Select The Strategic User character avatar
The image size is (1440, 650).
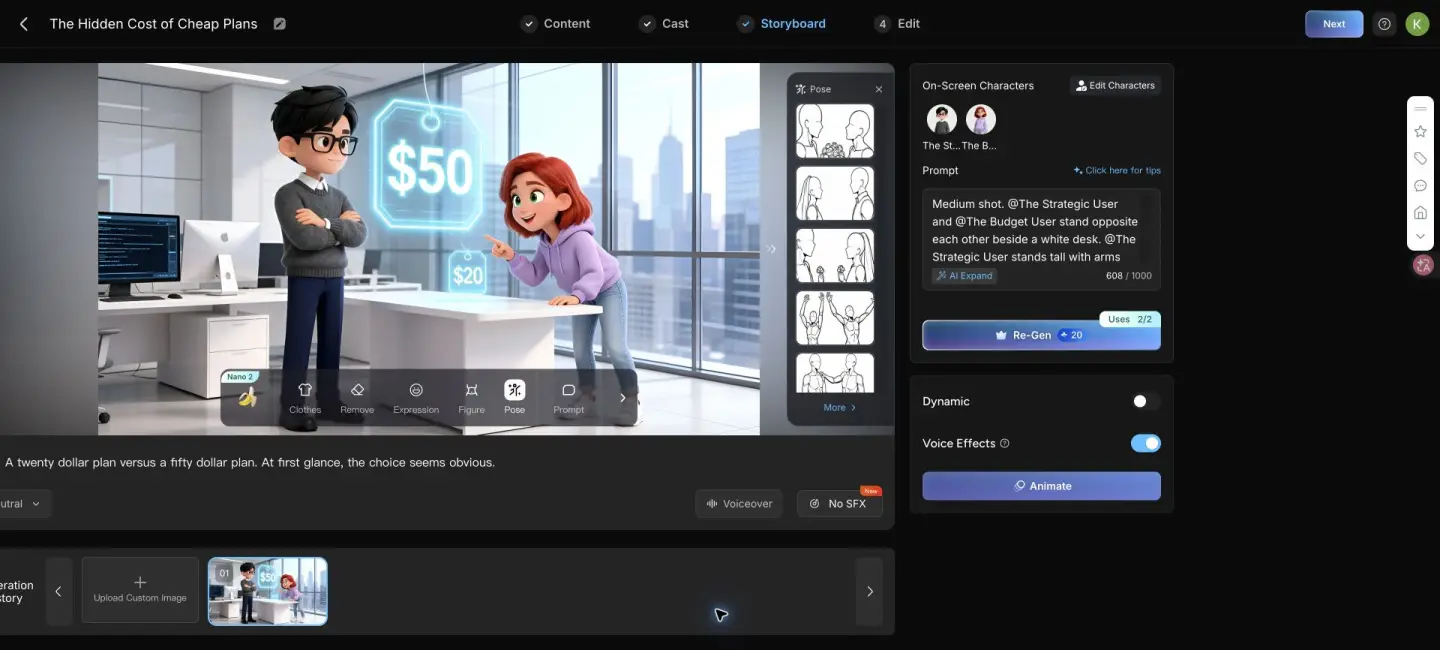(942, 120)
